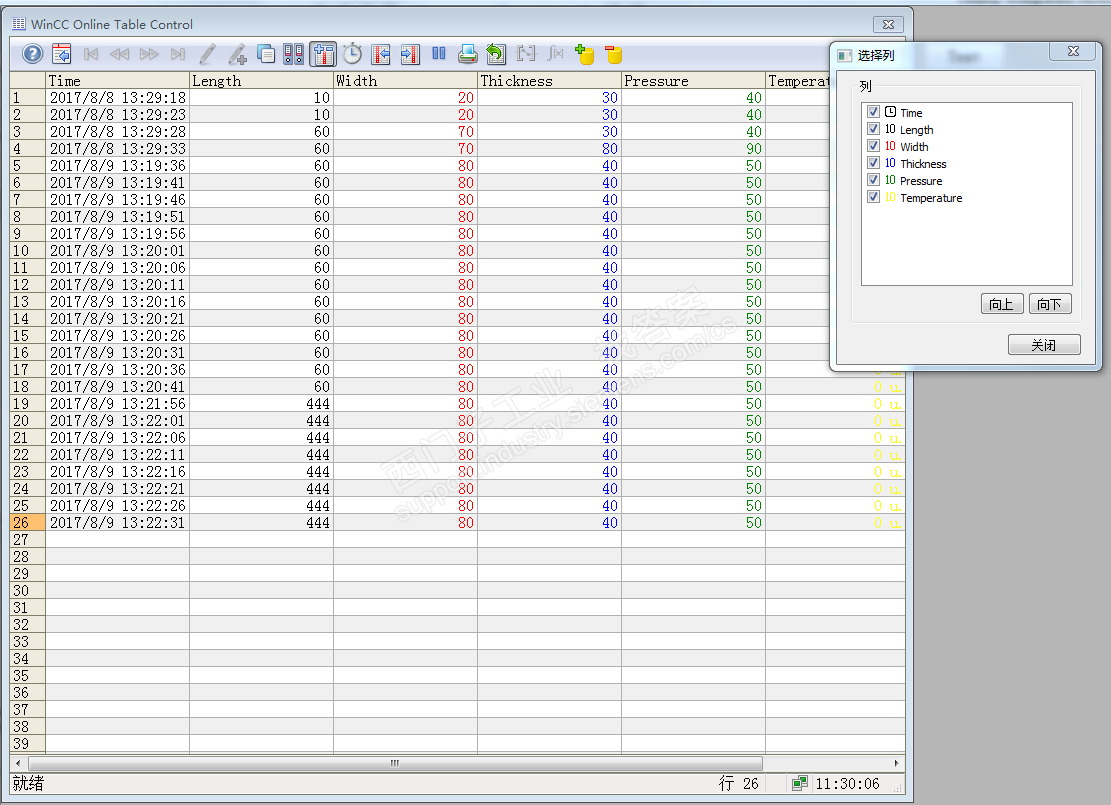1111x805 pixels.
Task: Click the Calculate statistics f(x) icon
Action: click(556, 54)
